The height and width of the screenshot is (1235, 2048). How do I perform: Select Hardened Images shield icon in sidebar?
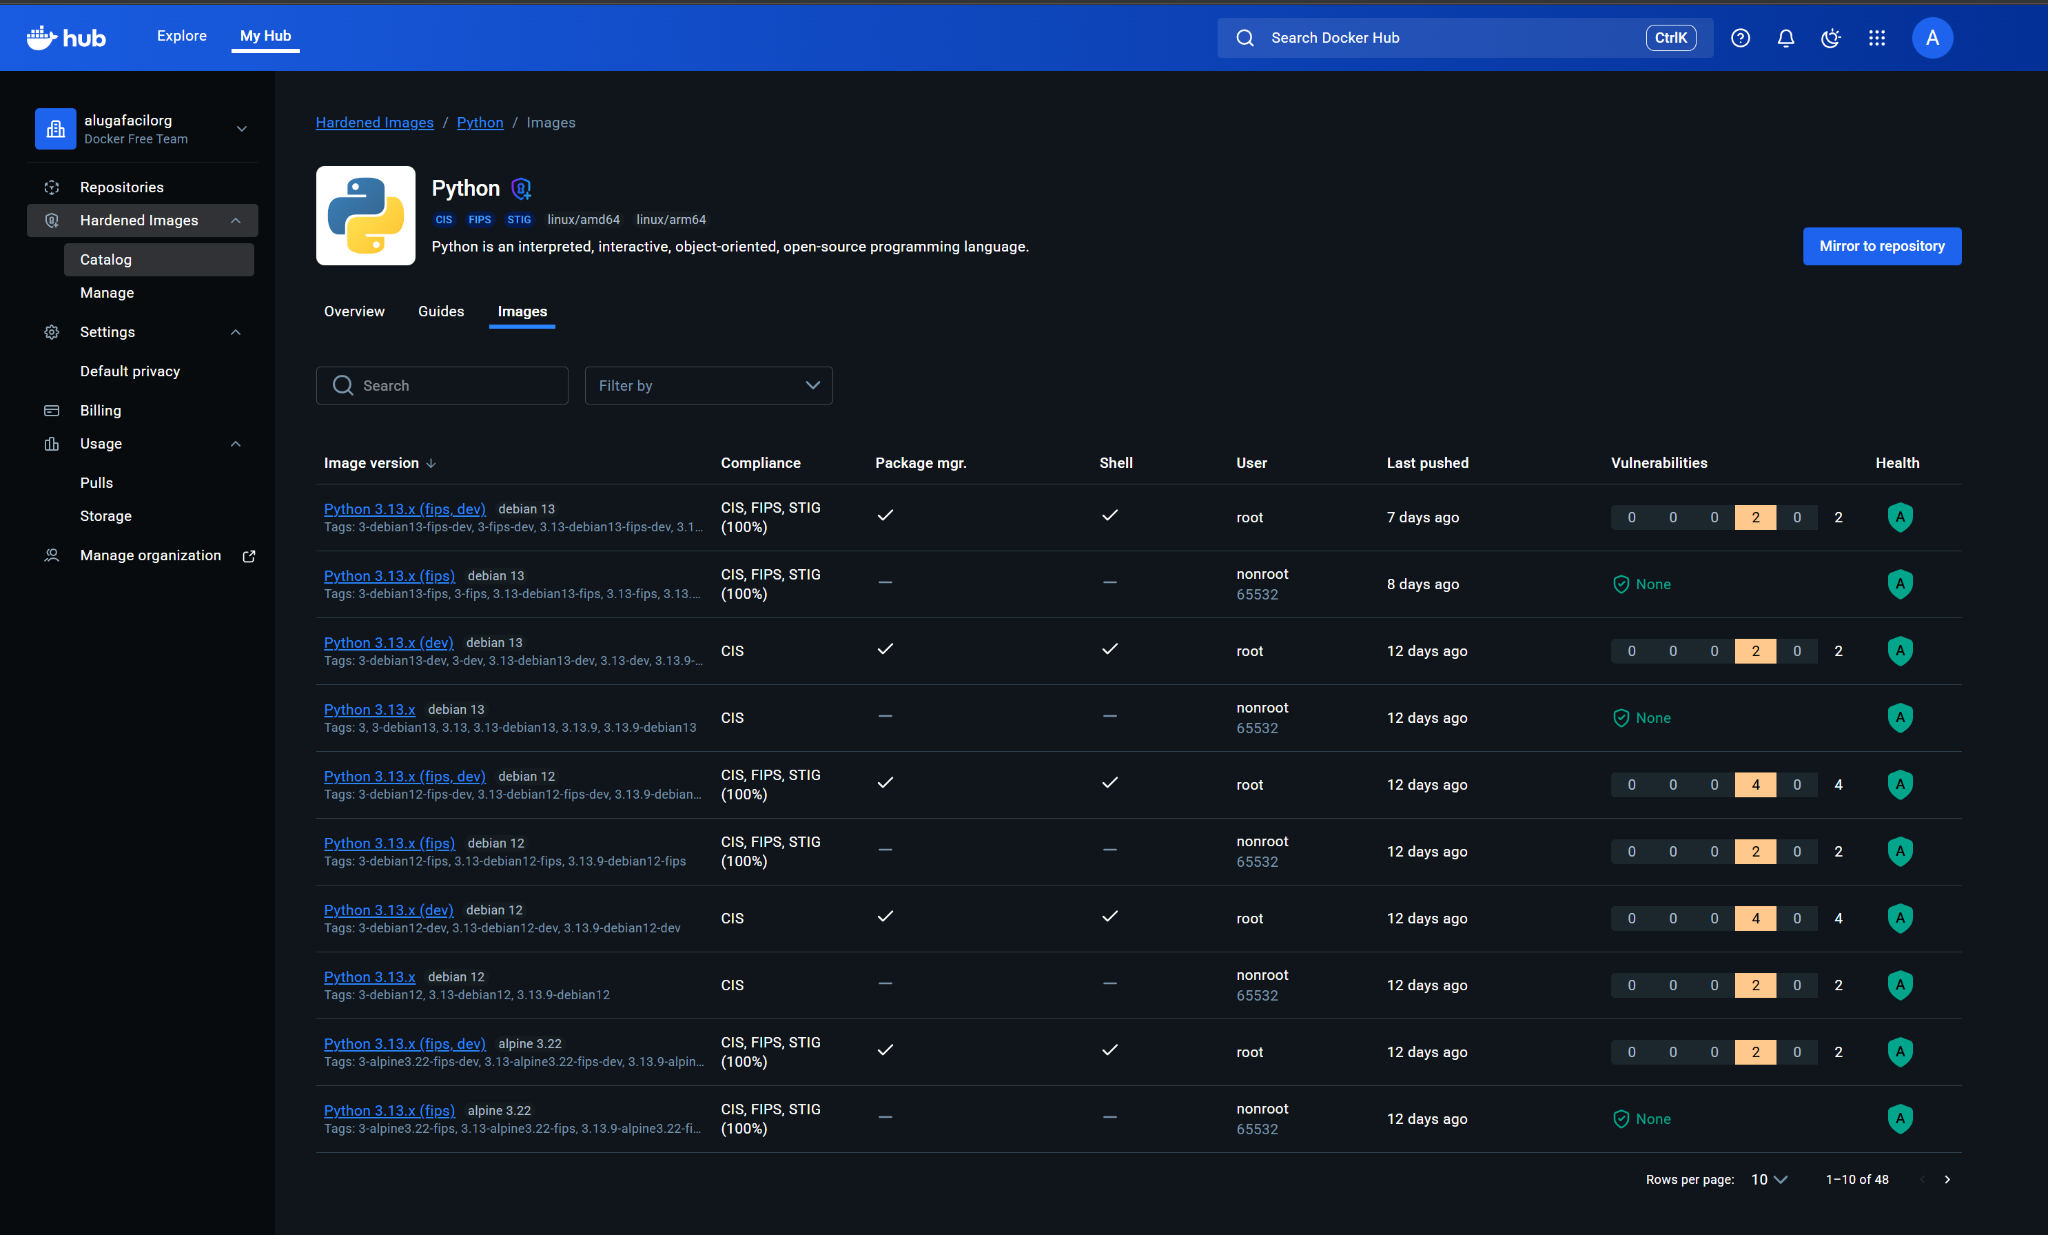click(51, 220)
